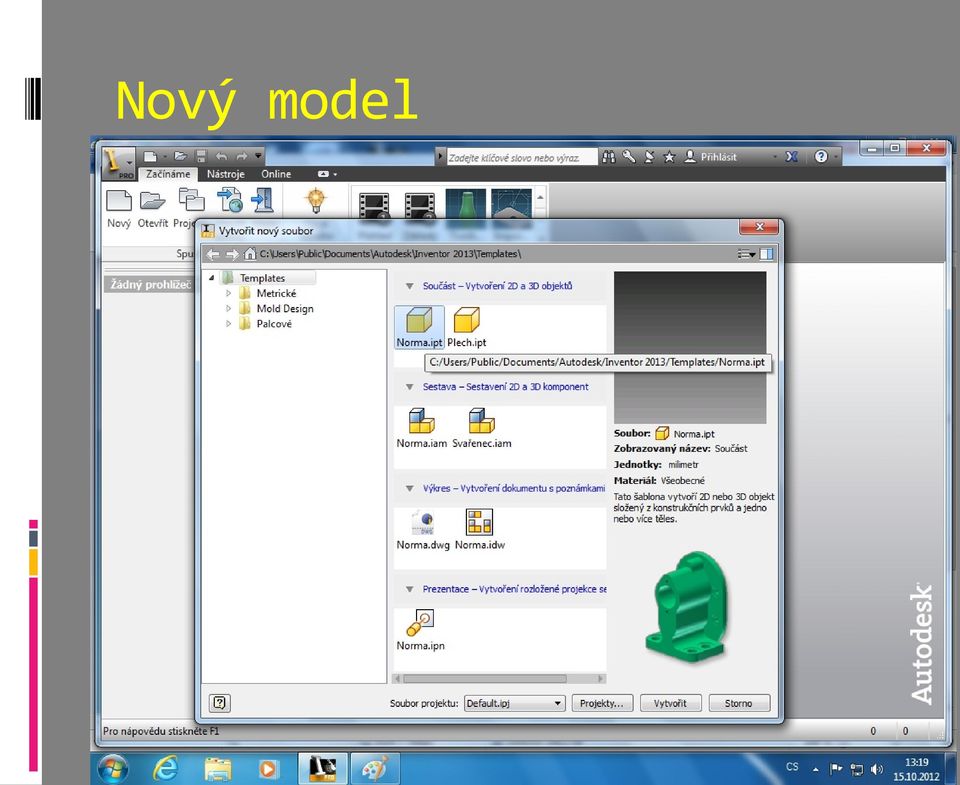Open the blueprint tutorial thumbnail in the ribbon
Viewport: 960px width, 785px height.
[511, 204]
